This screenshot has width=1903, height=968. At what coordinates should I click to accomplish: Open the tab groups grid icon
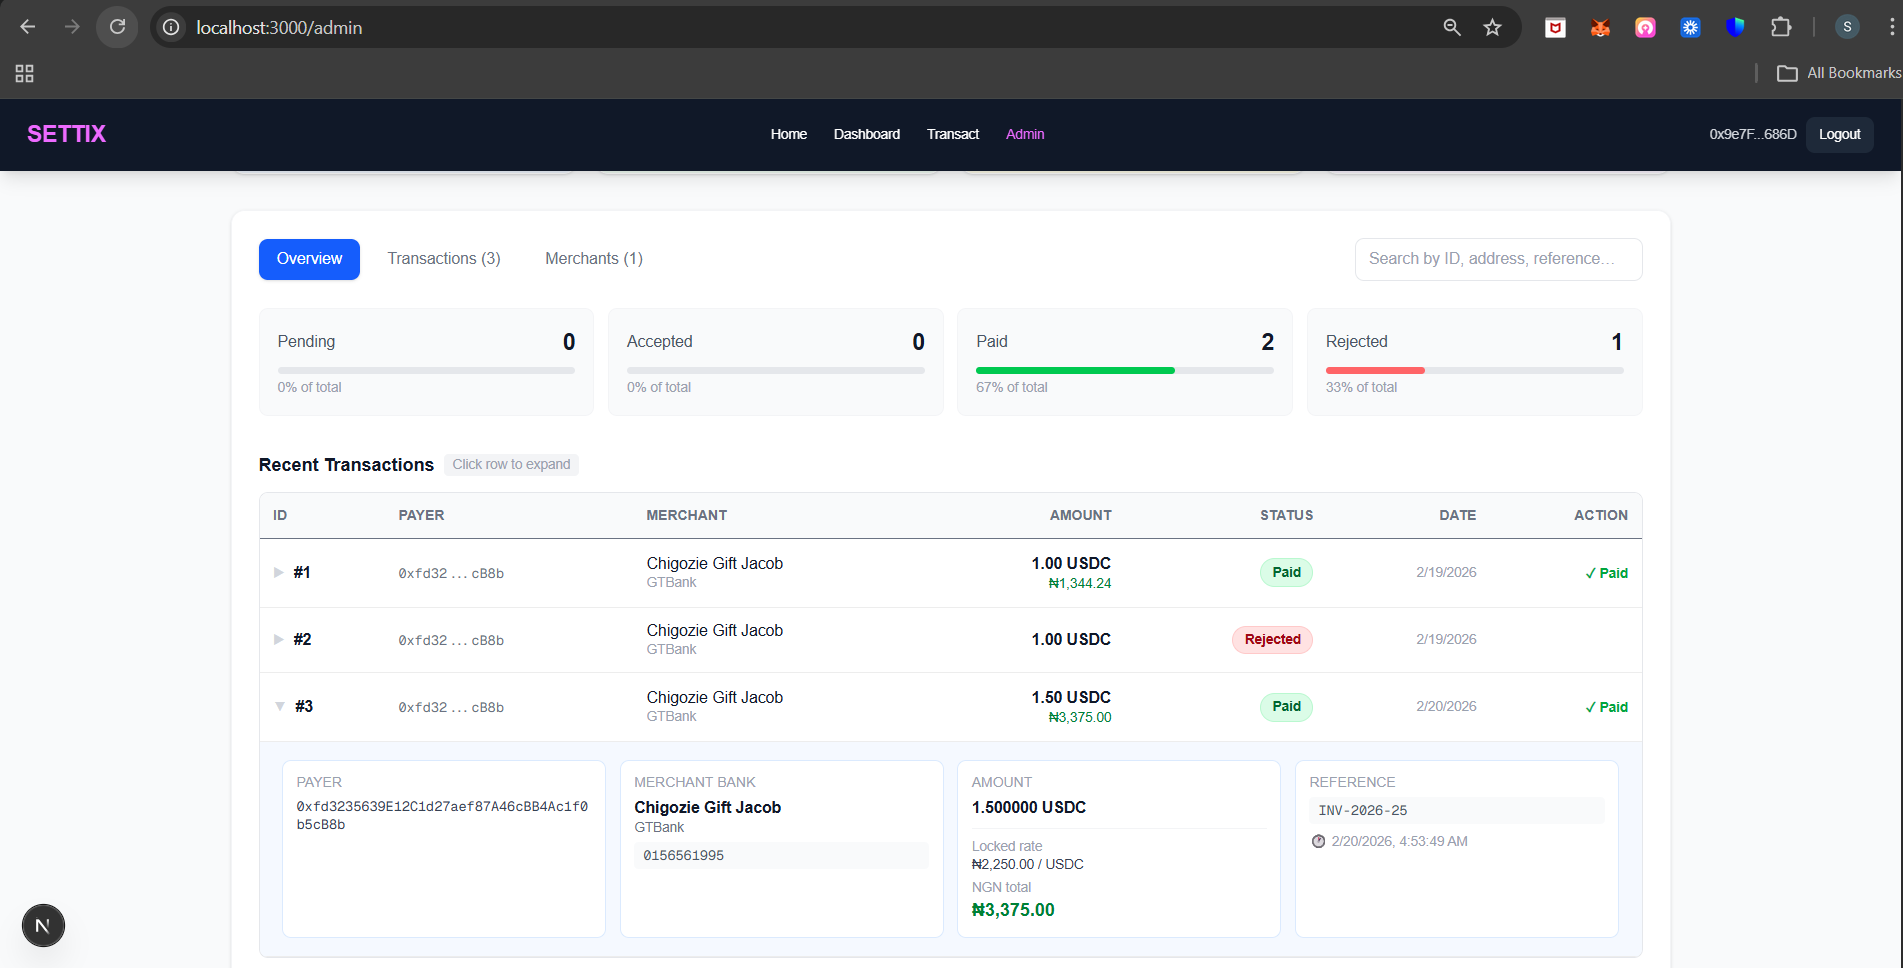[25, 73]
